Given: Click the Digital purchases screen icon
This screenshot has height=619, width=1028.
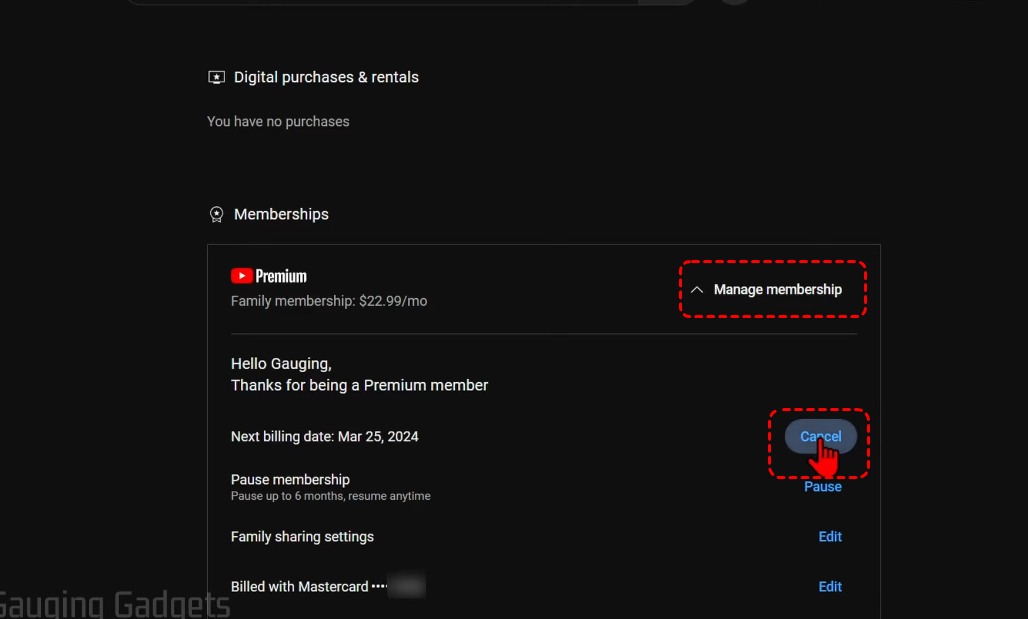Looking at the screenshot, I should coord(216,77).
